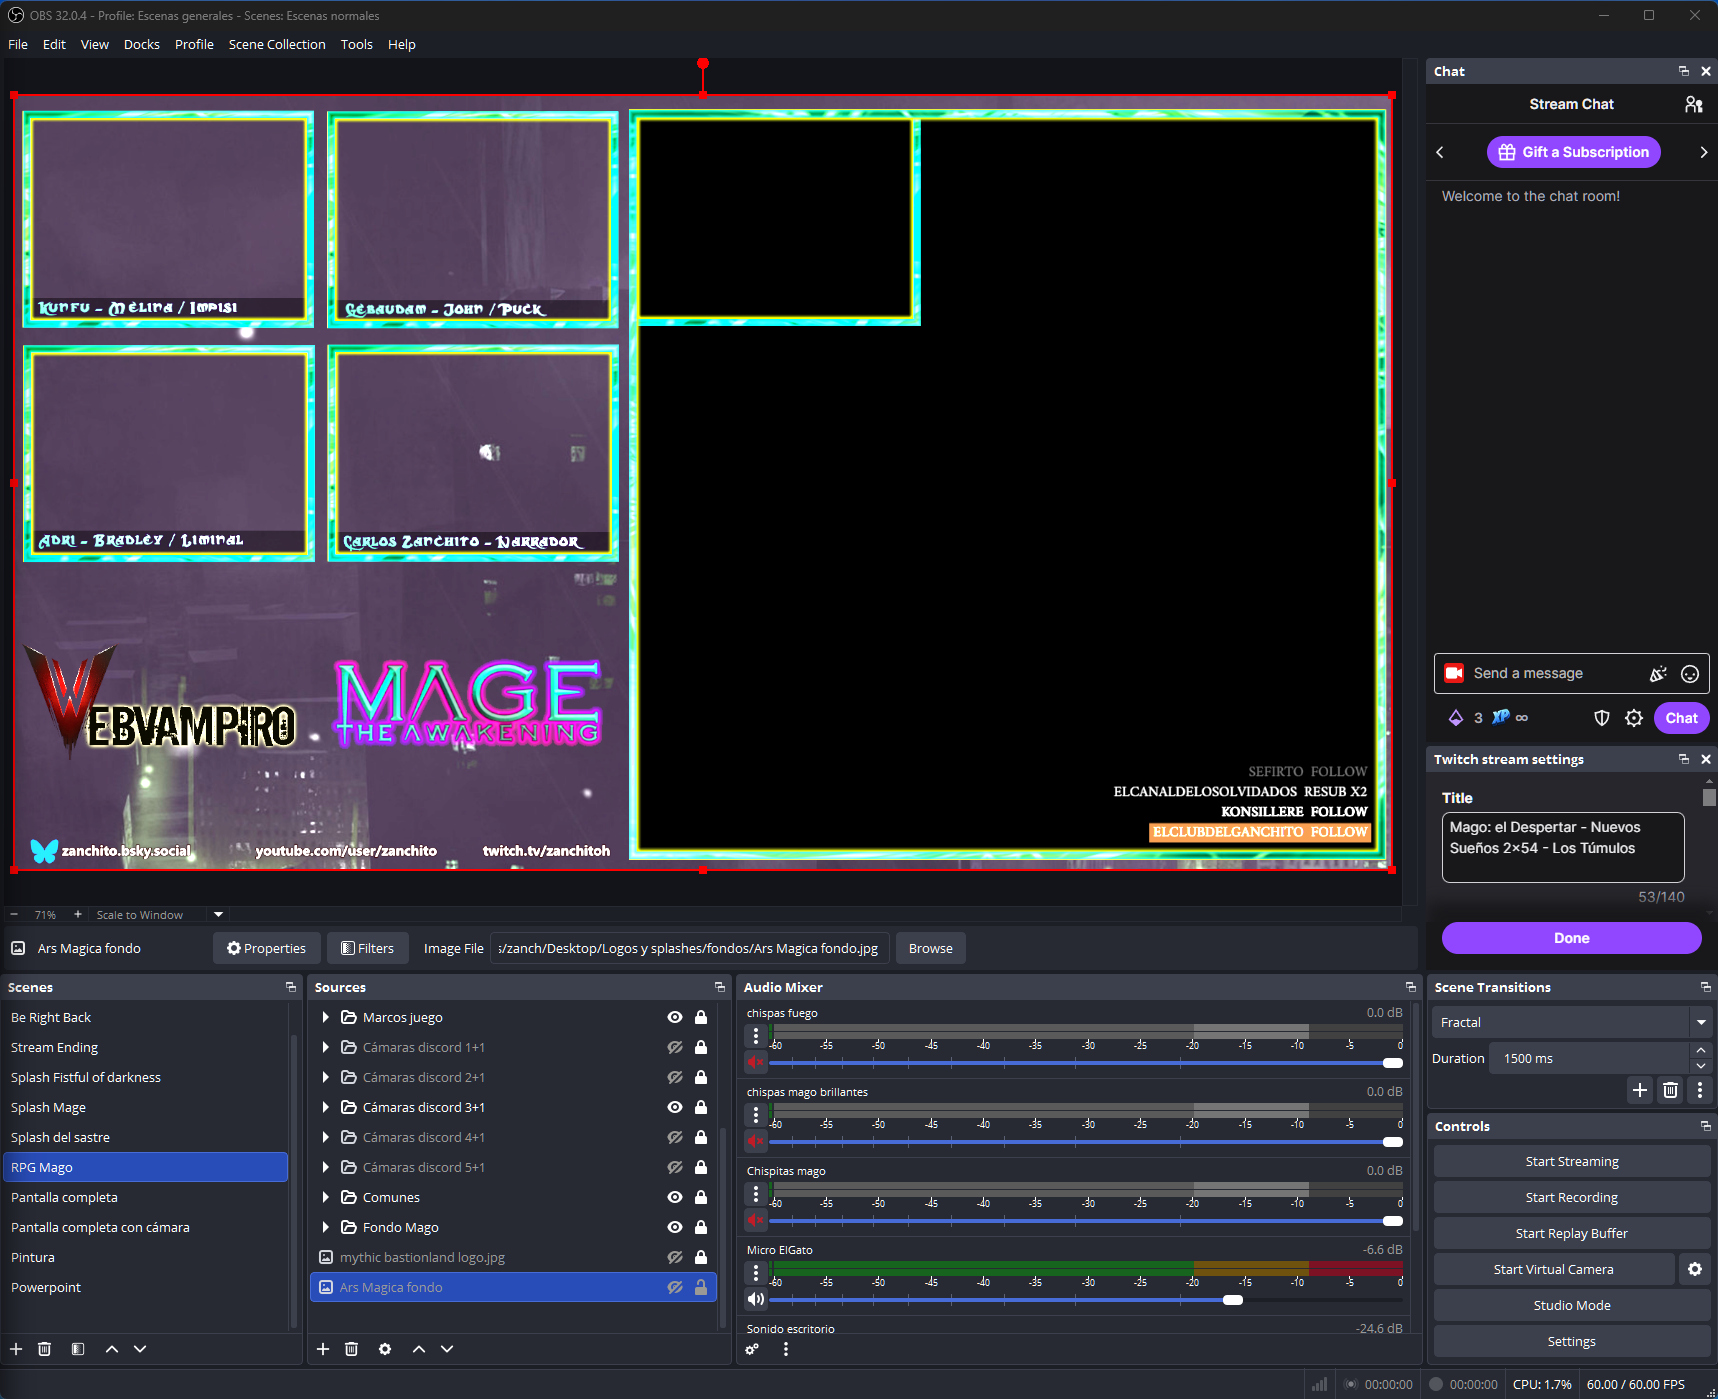The height and width of the screenshot is (1399, 1718).
Task: Unmute the chispas fuego audio source
Action: pos(755,1062)
